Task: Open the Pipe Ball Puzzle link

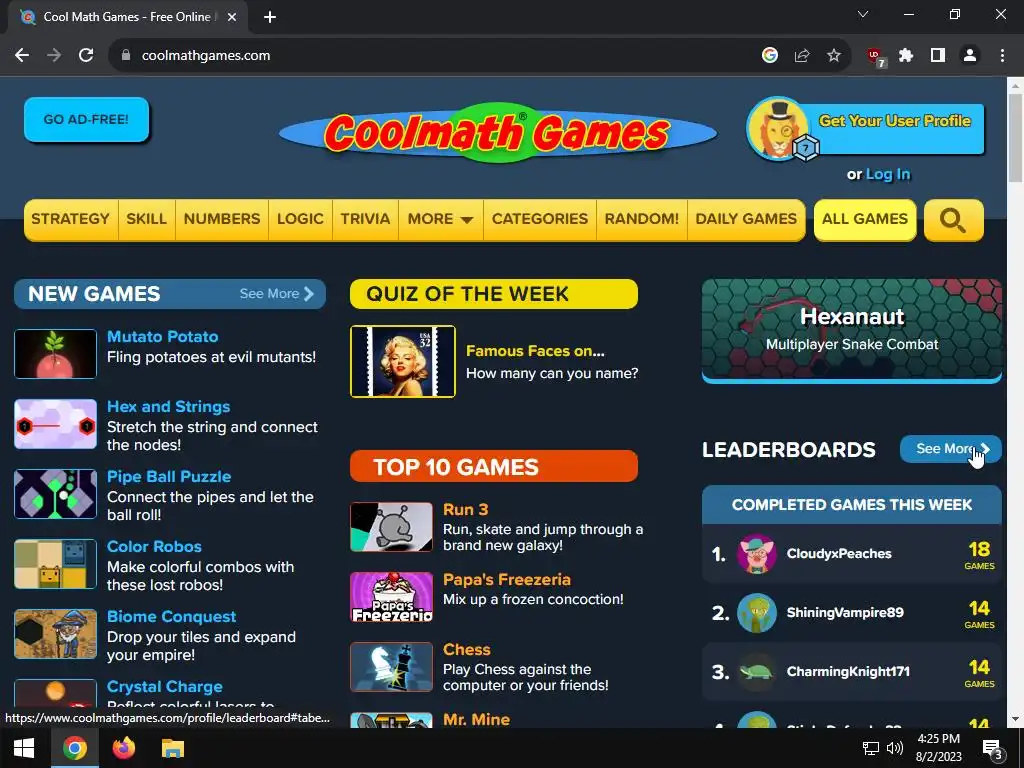Action: click(169, 477)
